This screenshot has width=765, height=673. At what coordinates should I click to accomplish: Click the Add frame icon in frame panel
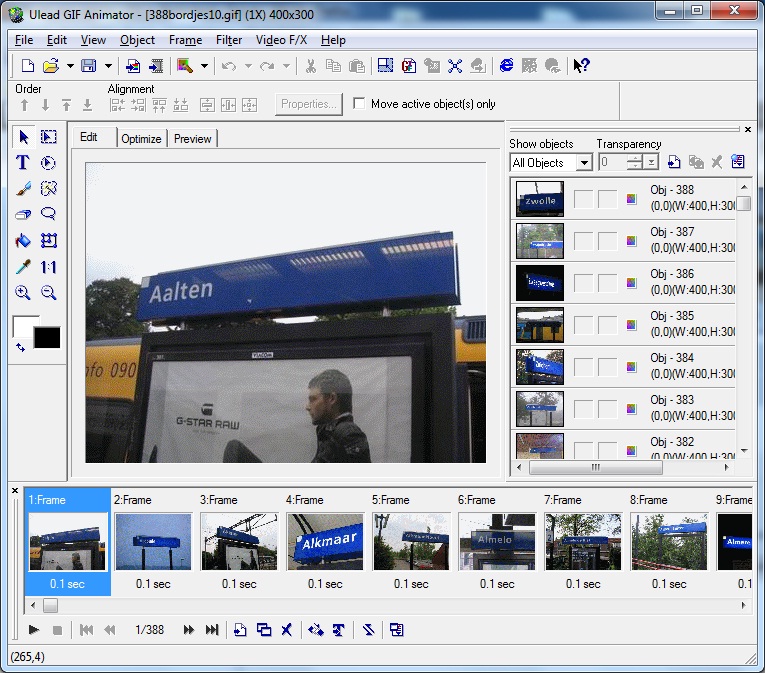coord(240,630)
